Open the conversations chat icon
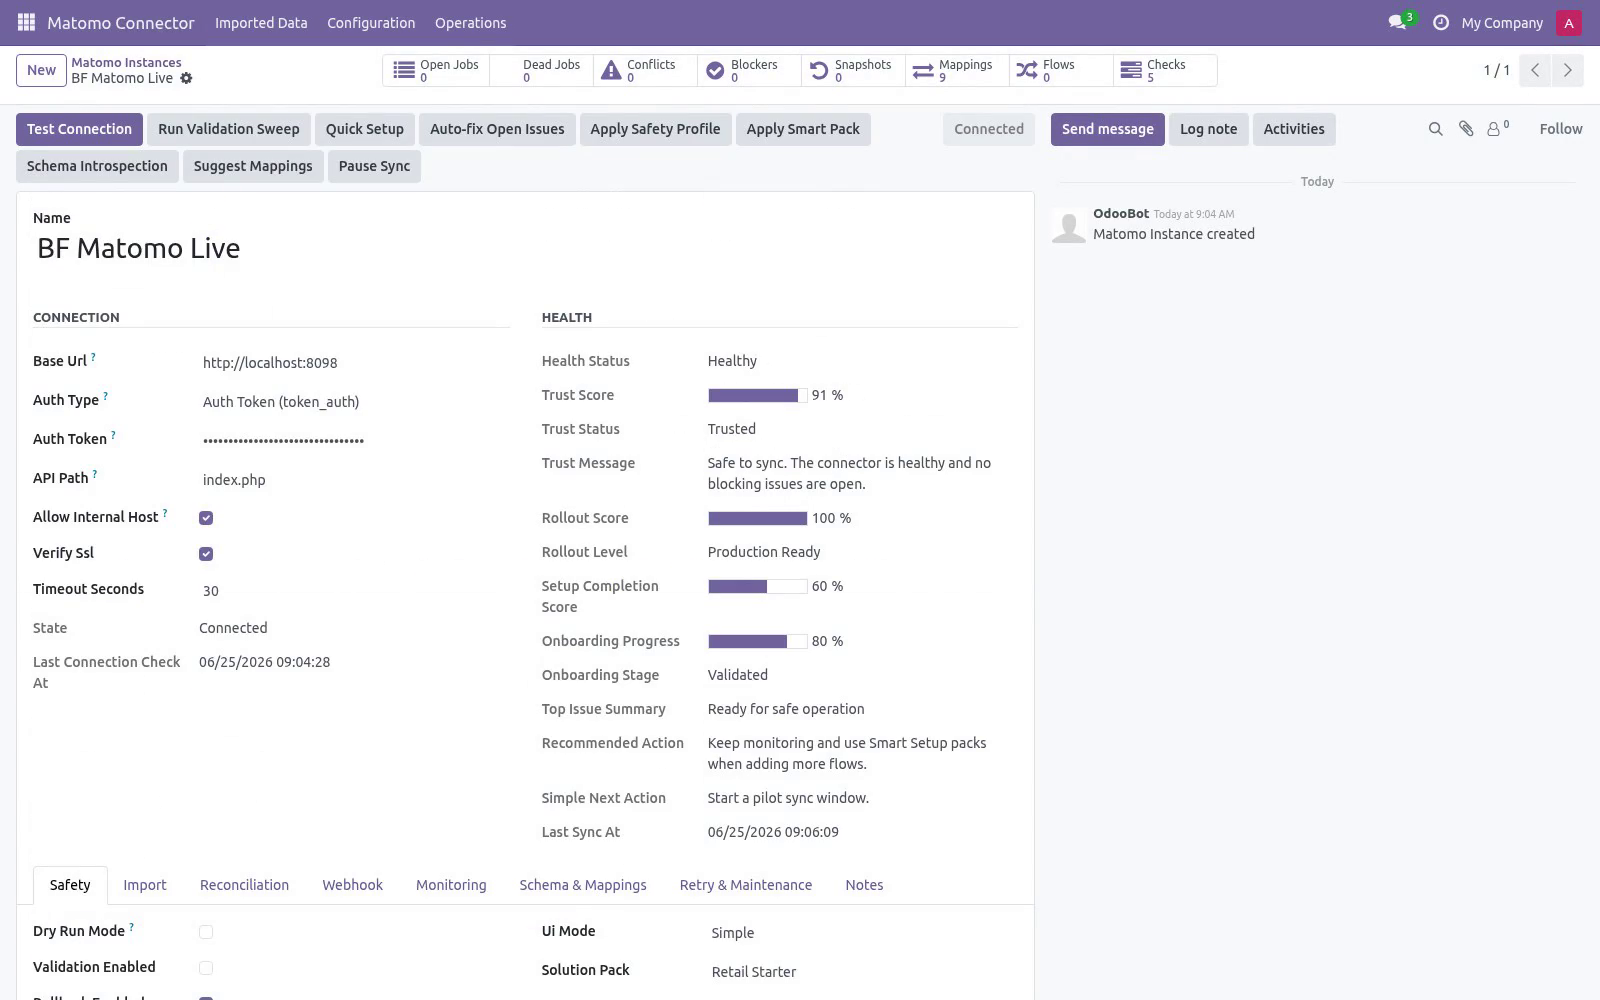The image size is (1600, 1000). point(1397,22)
